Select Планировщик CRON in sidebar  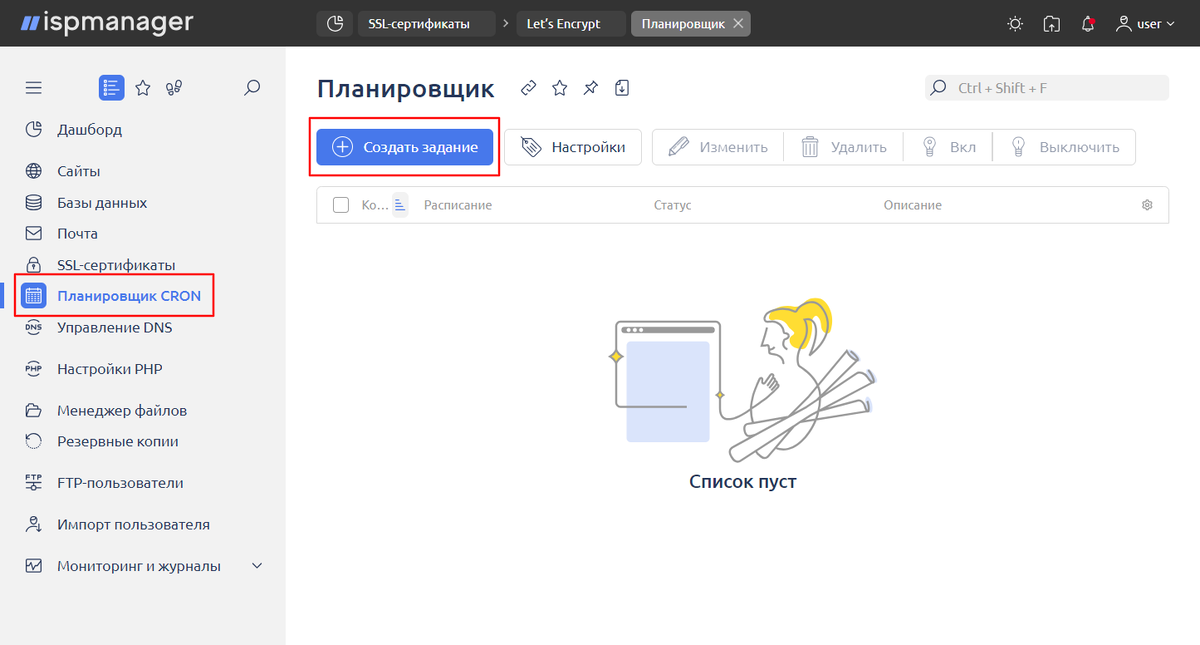point(128,296)
